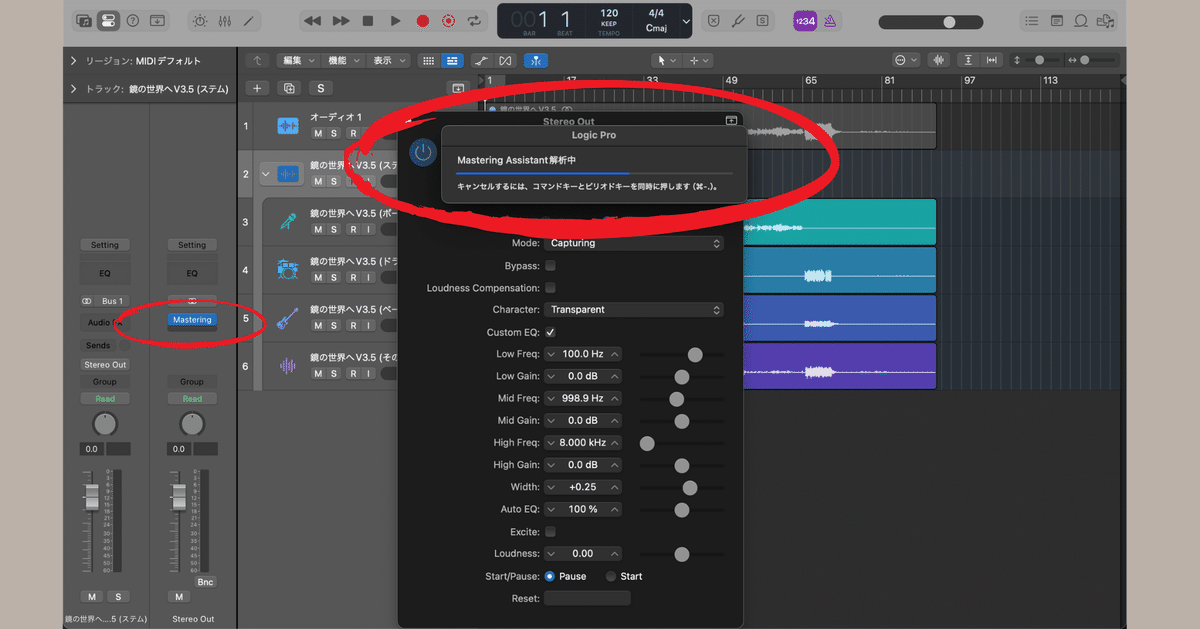Adjust the Width slider
Image resolution: width=1200 pixels, height=629 pixels.
[682, 487]
